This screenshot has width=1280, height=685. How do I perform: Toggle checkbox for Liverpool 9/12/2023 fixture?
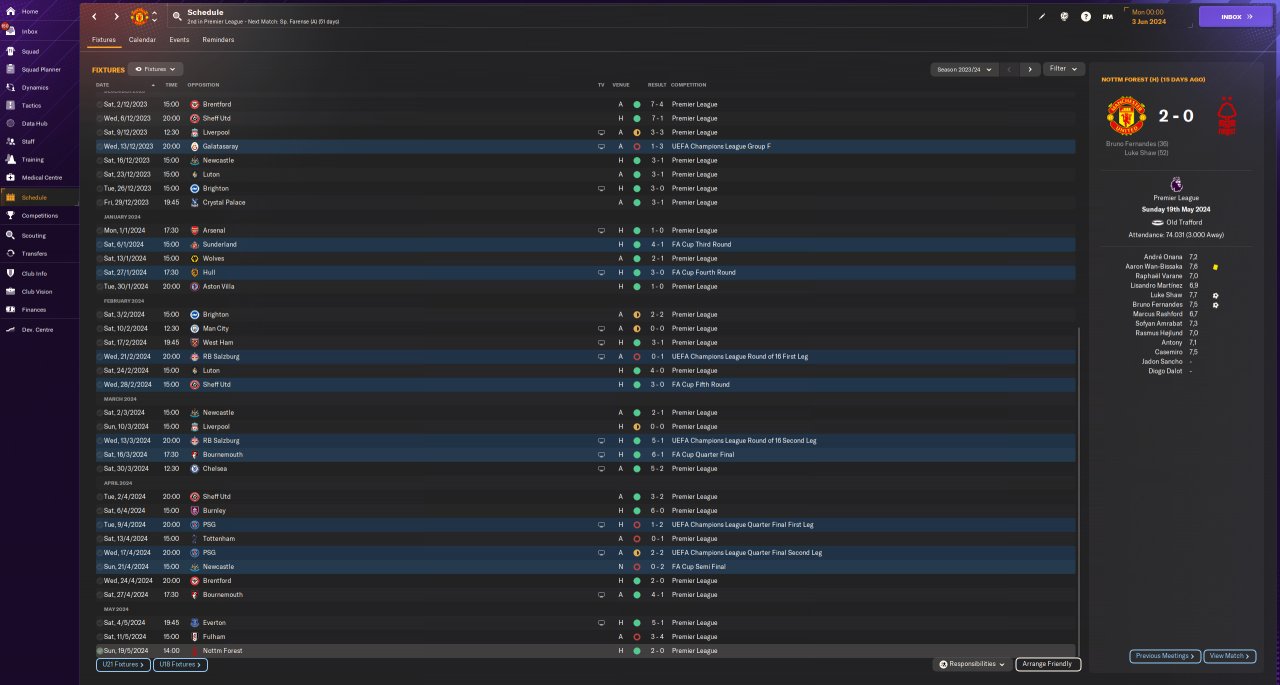[x=100, y=132]
